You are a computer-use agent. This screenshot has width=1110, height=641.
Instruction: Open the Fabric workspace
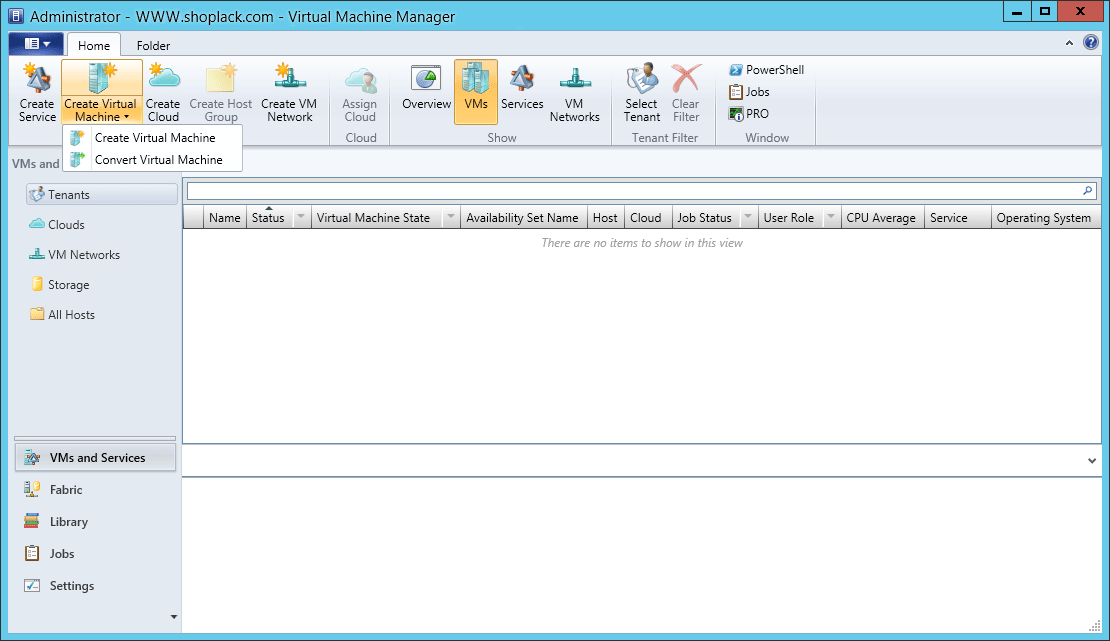click(53, 489)
